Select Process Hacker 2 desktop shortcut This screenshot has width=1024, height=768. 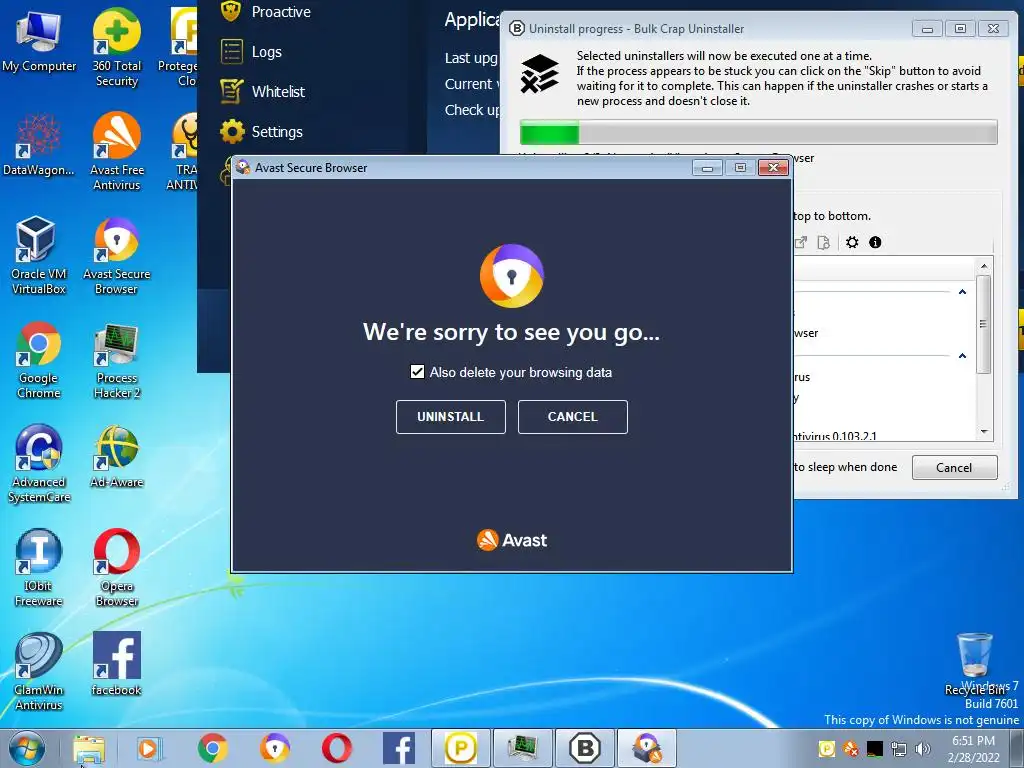116,360
